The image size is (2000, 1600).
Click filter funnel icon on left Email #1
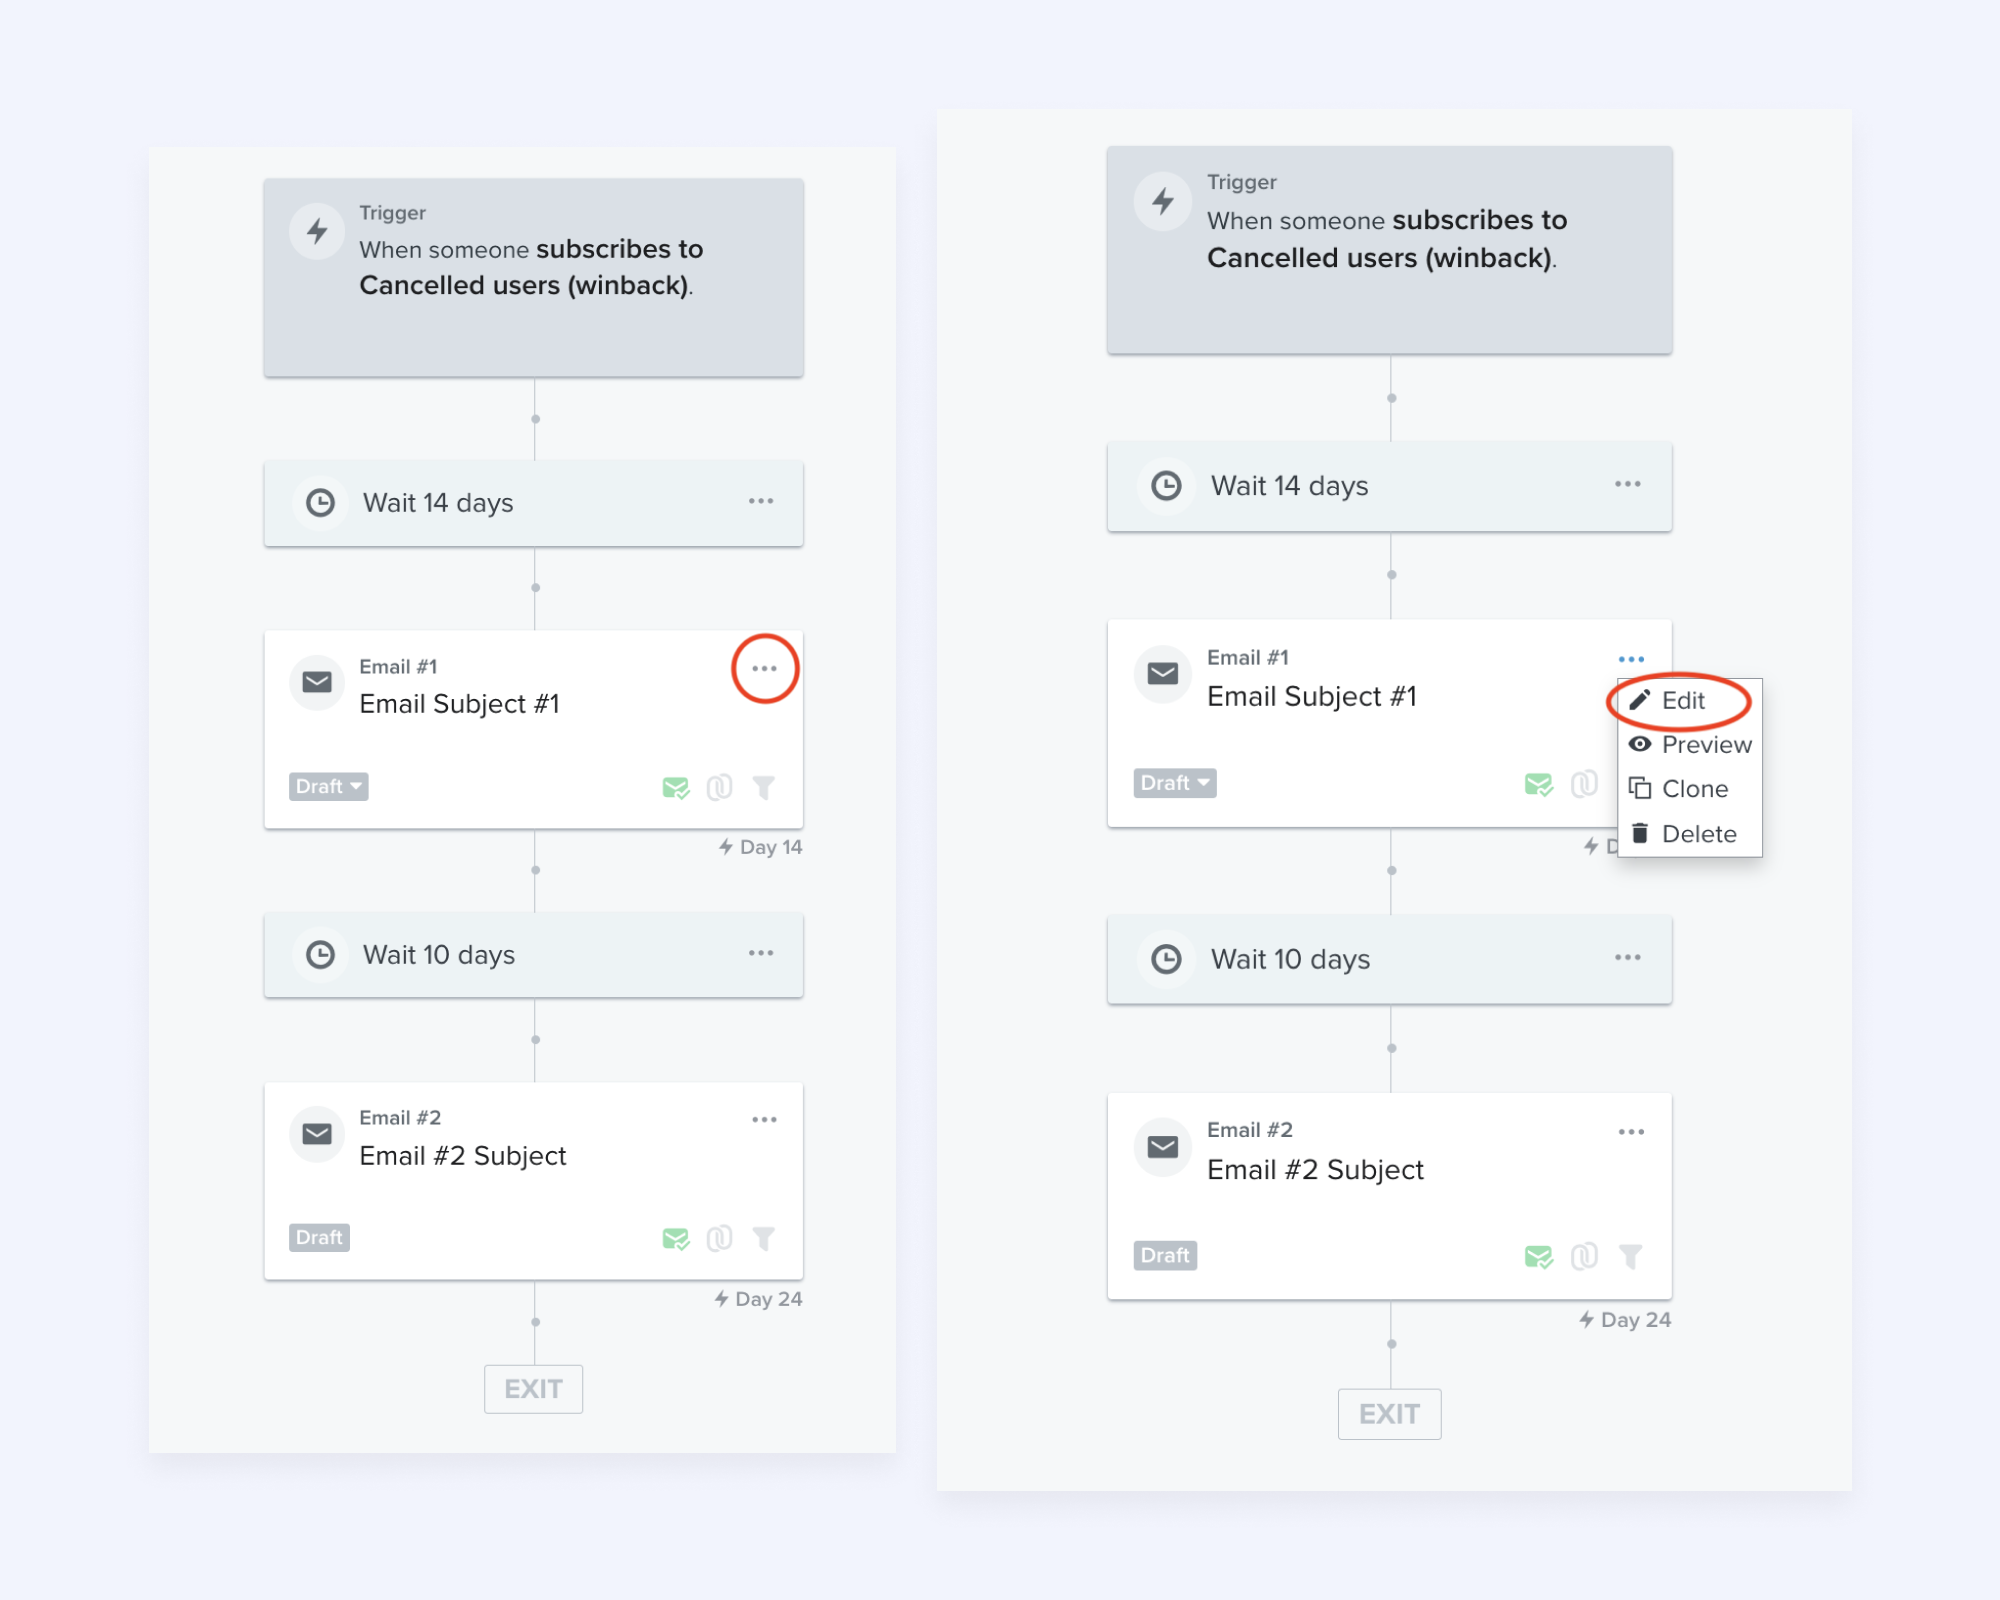point(764,788)
